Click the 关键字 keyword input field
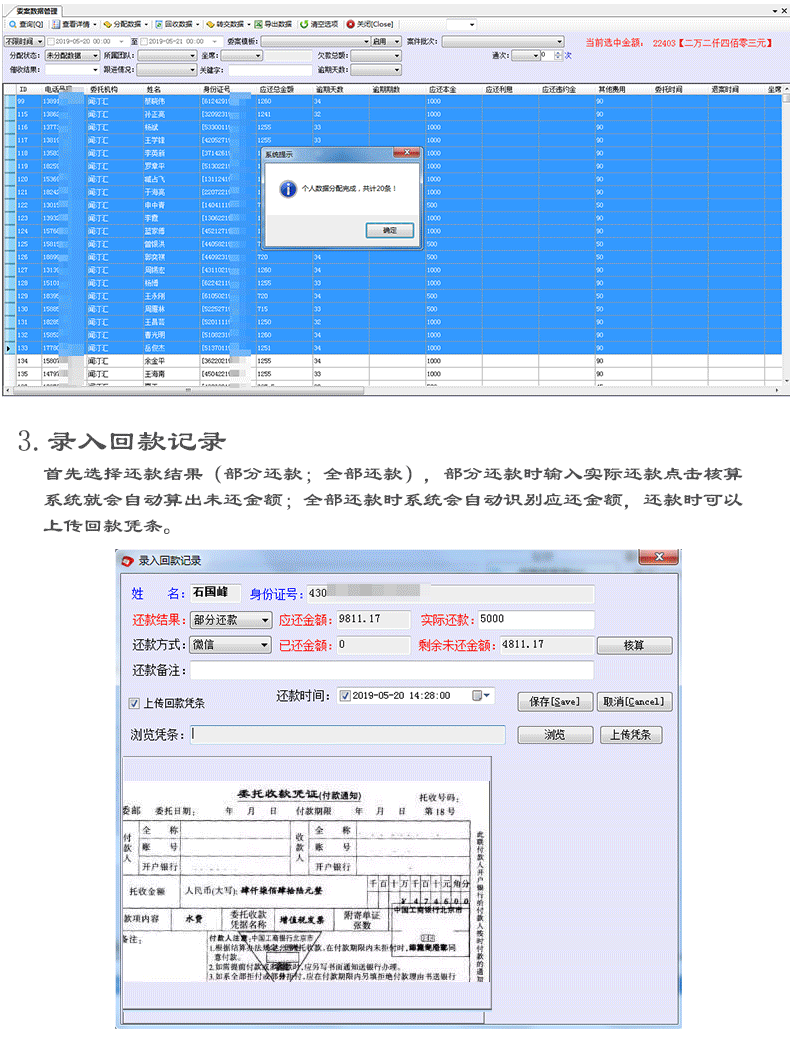 tap(270, 70)
